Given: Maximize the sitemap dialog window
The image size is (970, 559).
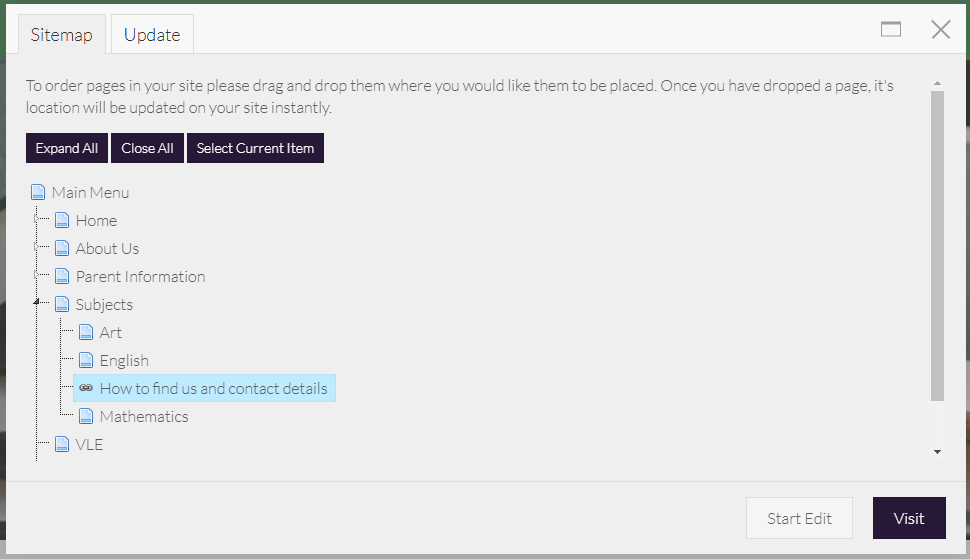Looking at the screenshot, I should coord(891,29).
